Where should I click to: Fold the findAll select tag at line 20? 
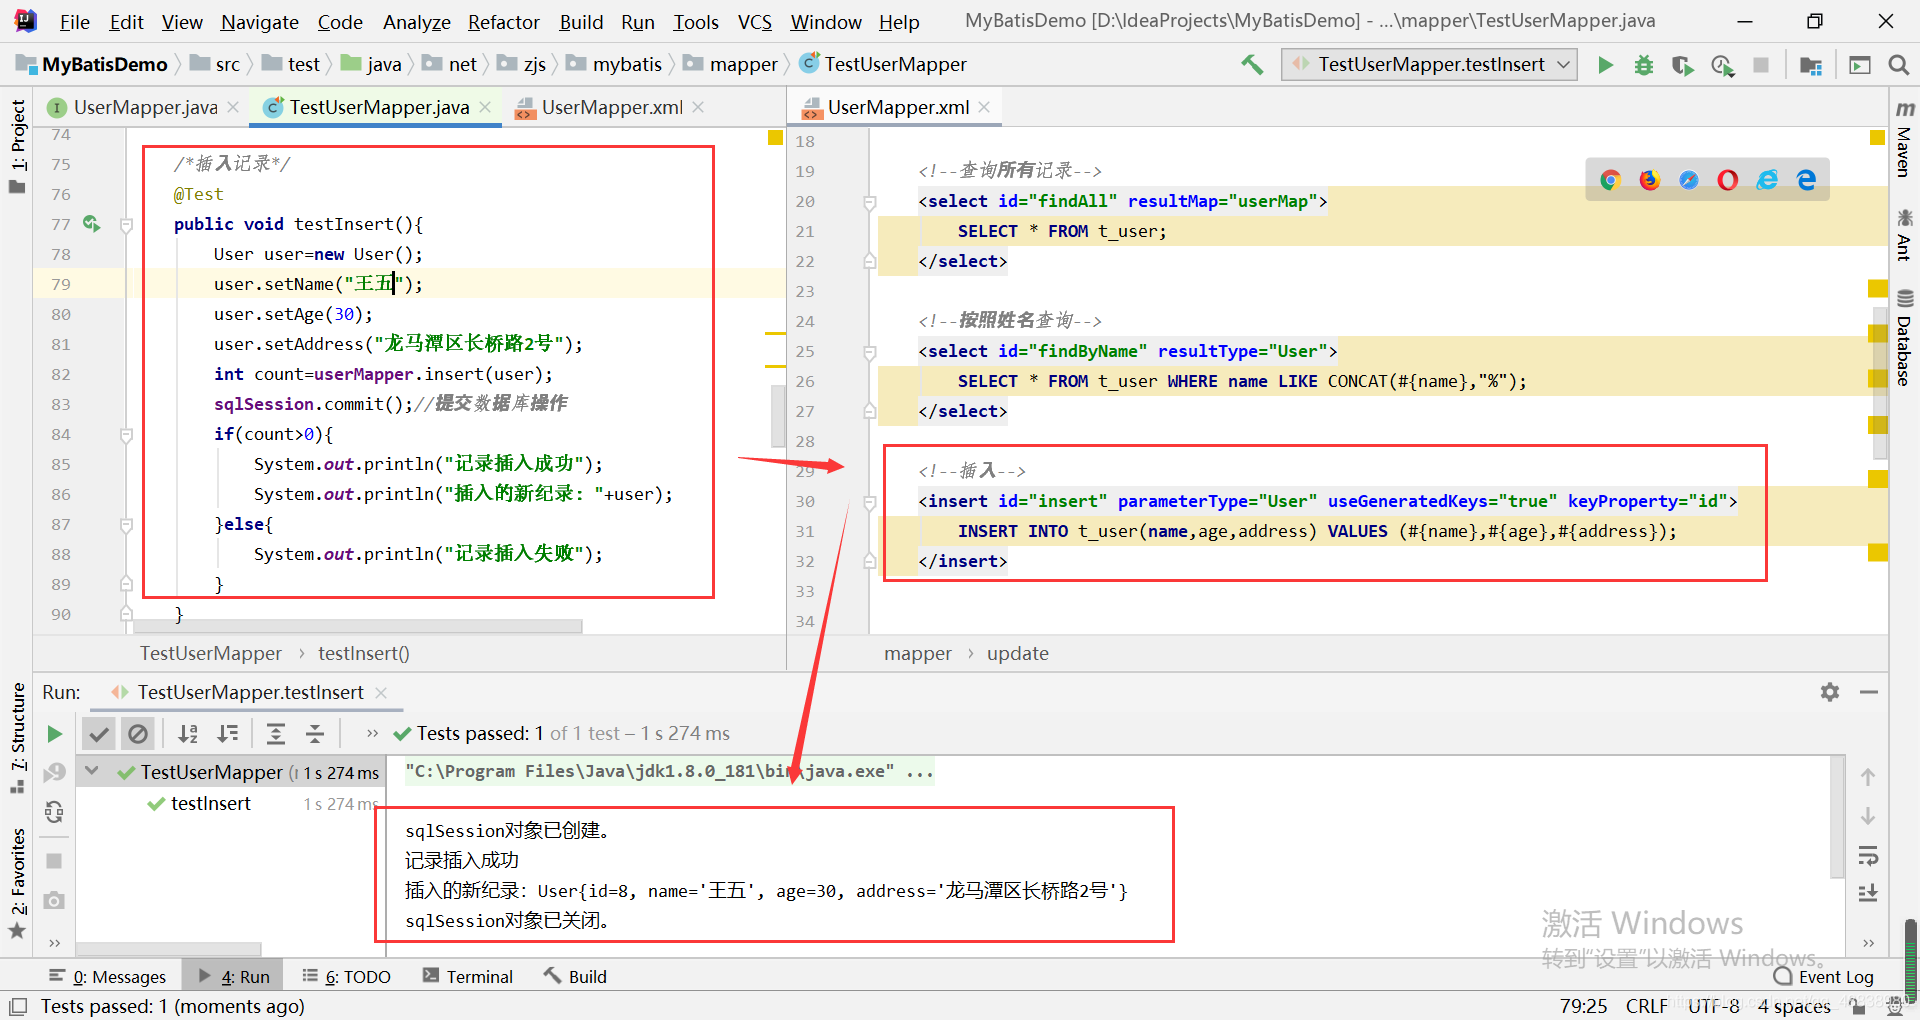[x=869, y=202]
